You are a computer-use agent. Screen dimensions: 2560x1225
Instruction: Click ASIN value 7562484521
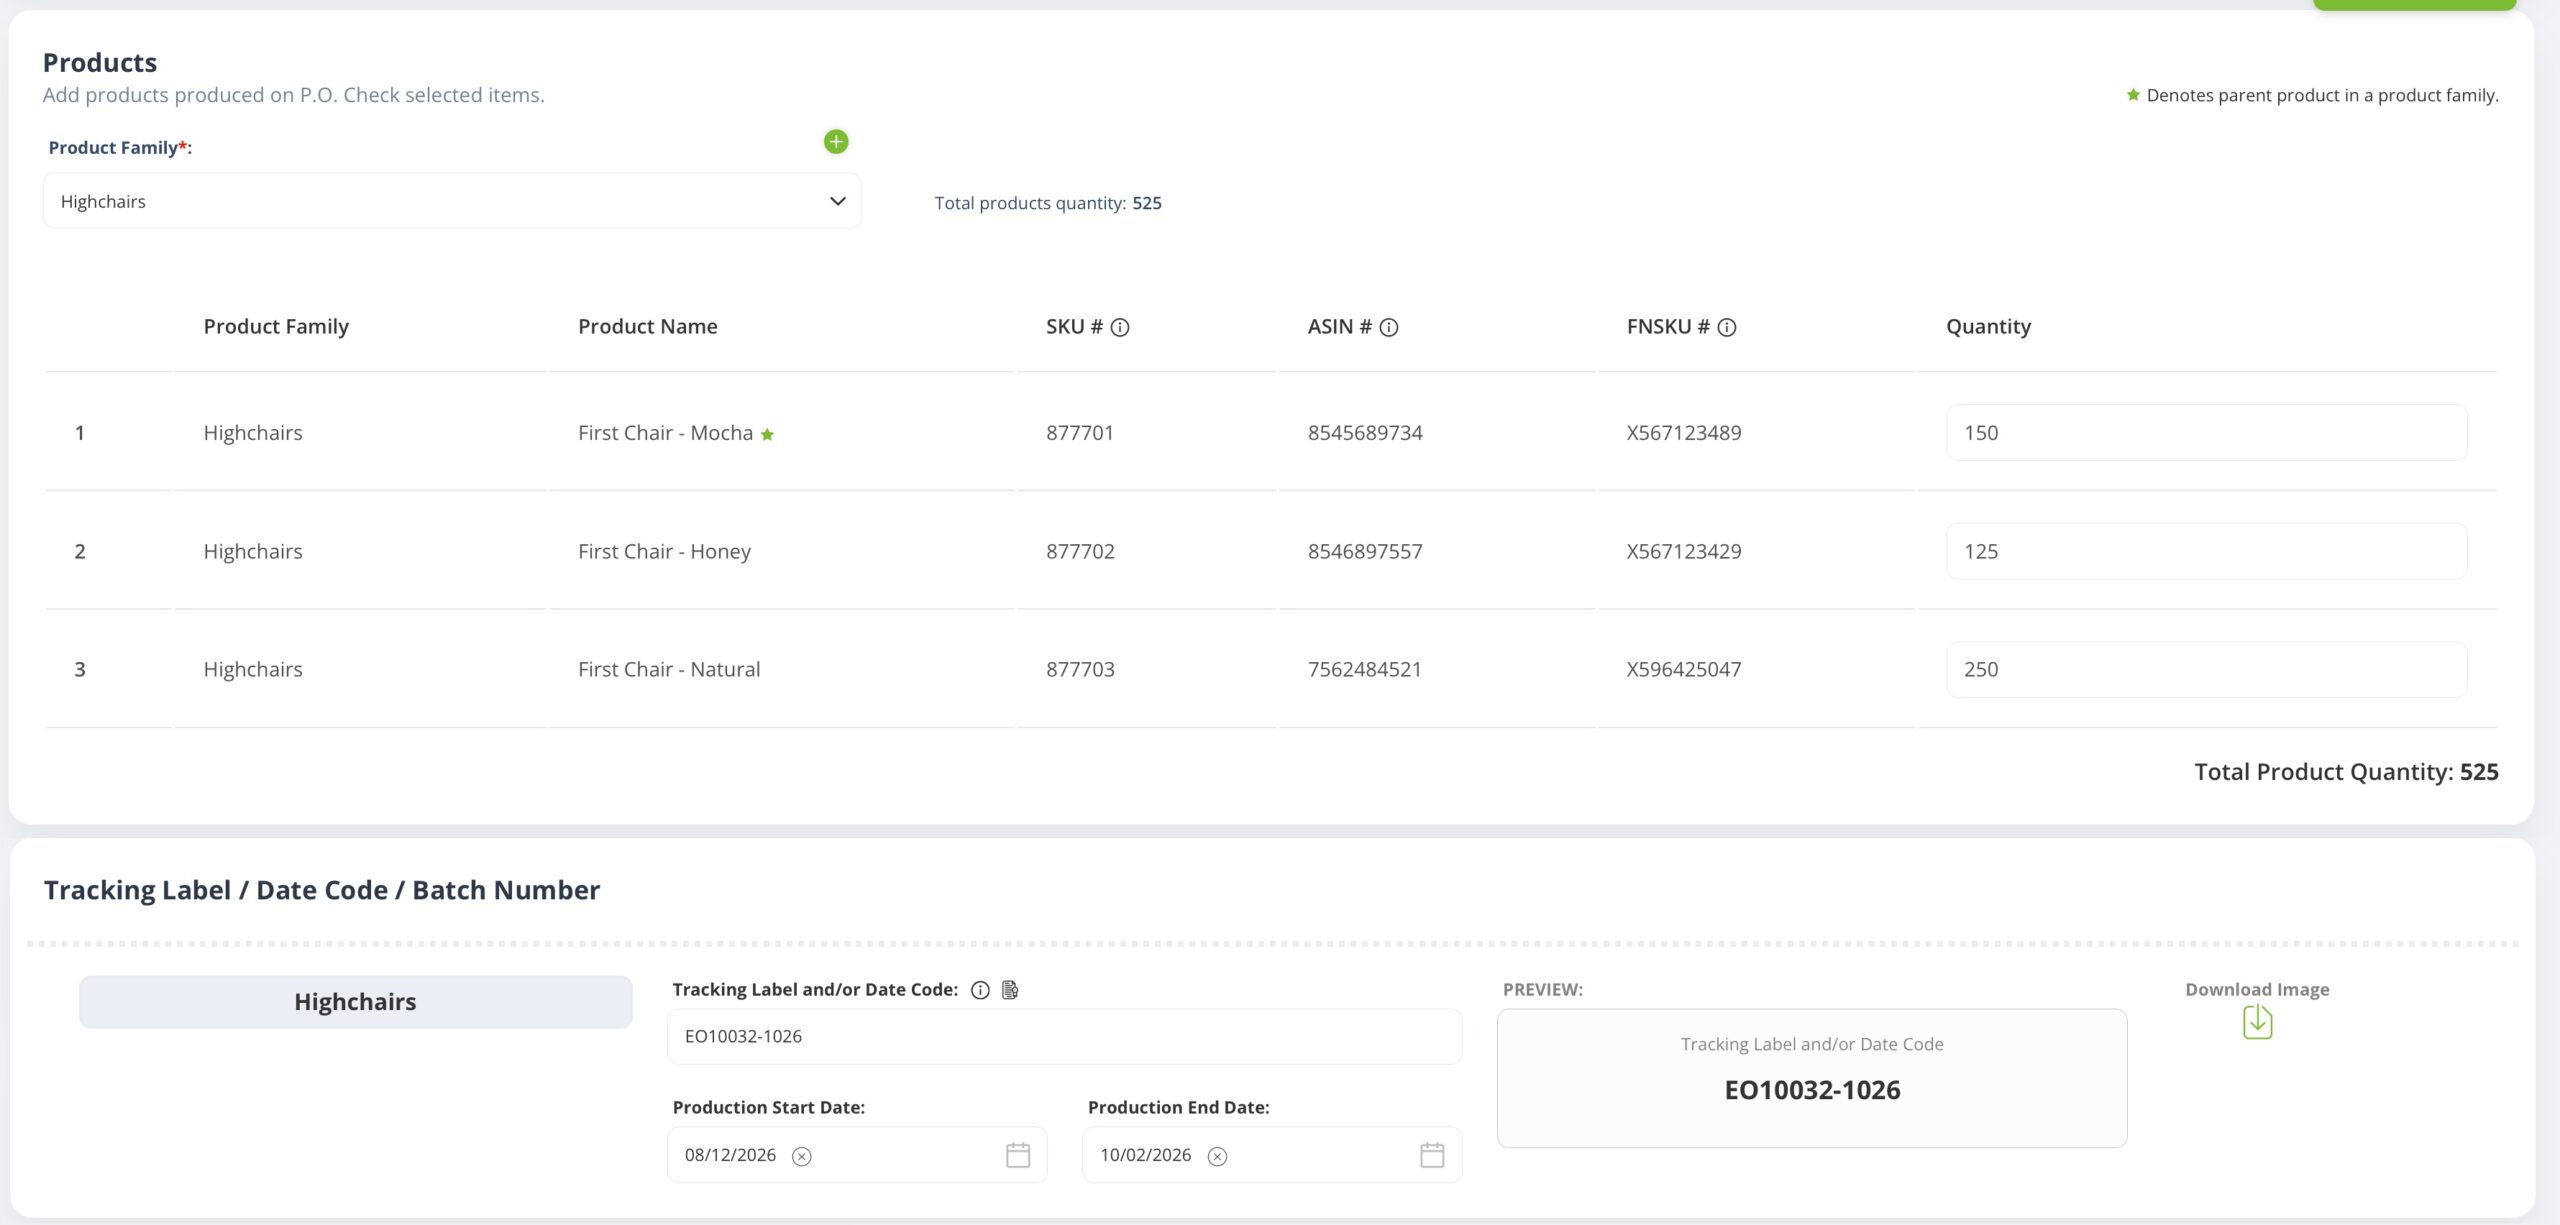click(1365, 669)
